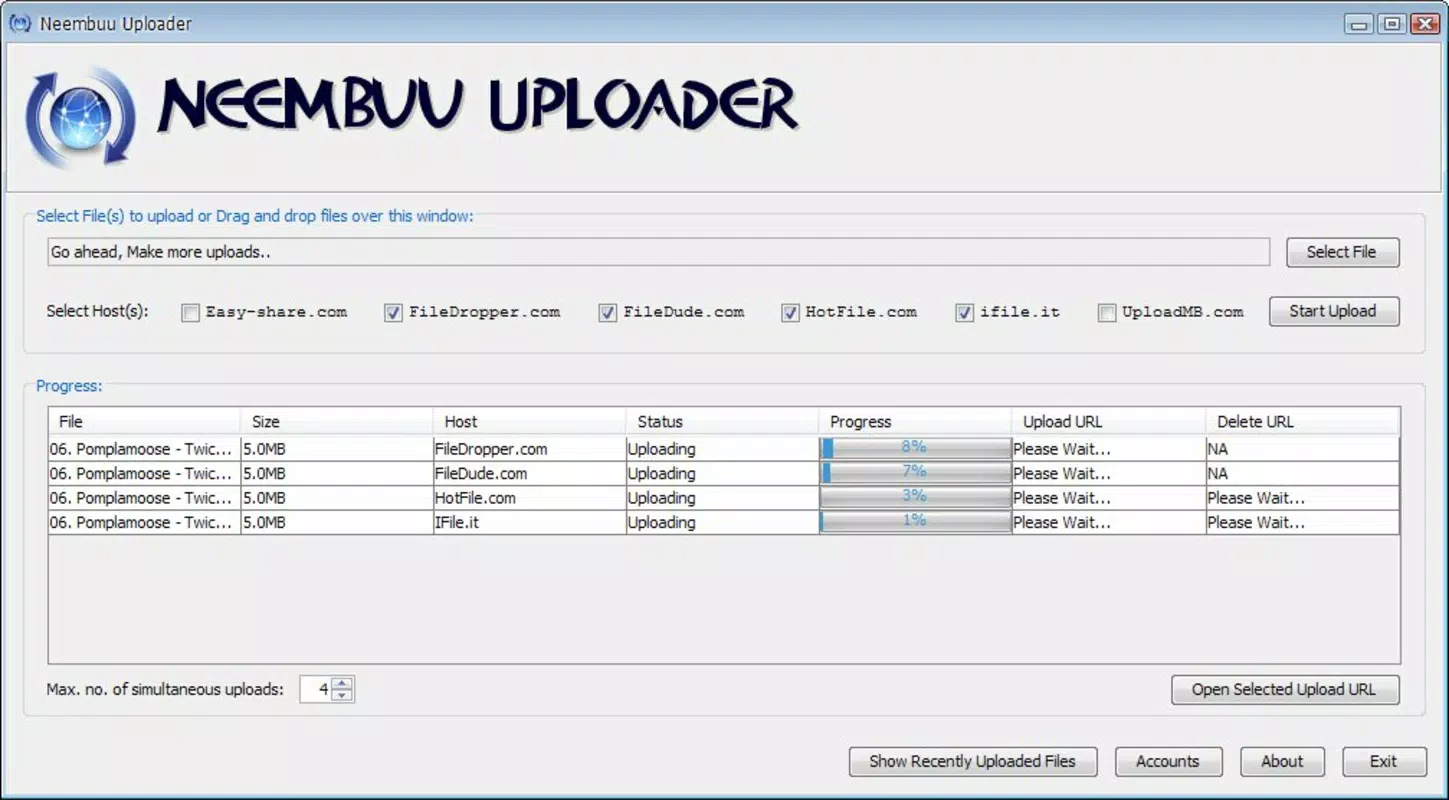
Task: Select the HotFile.com host cell
Action: click(x=530, y=498)
